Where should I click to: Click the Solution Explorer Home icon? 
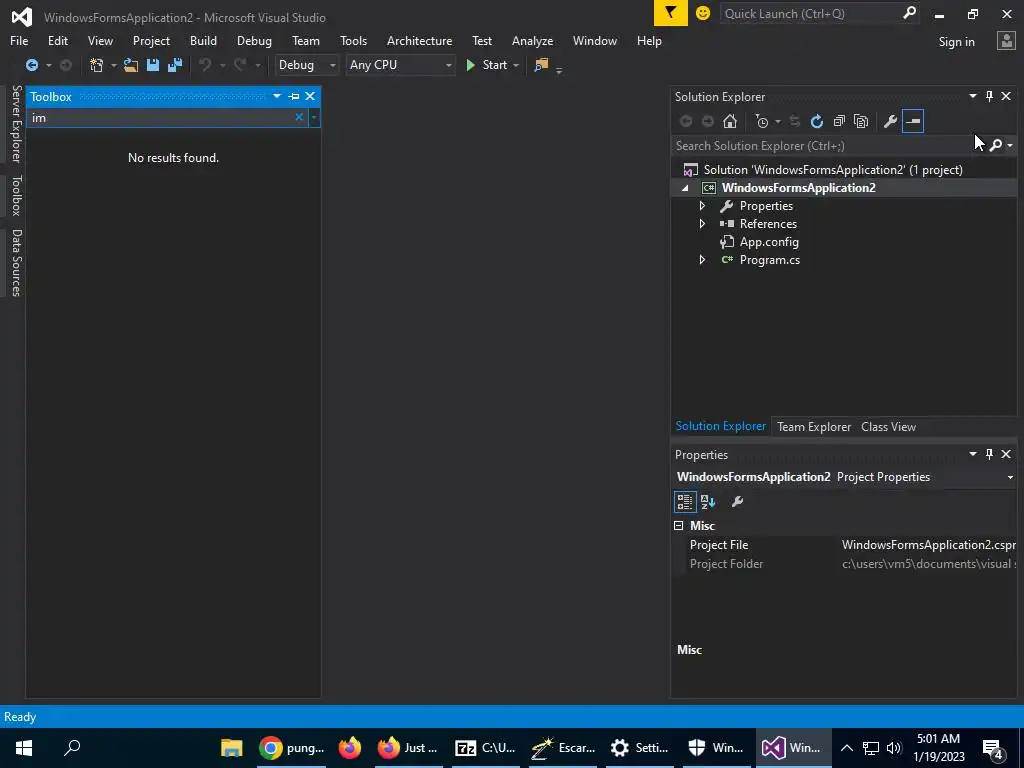click(x=729, y=121)
